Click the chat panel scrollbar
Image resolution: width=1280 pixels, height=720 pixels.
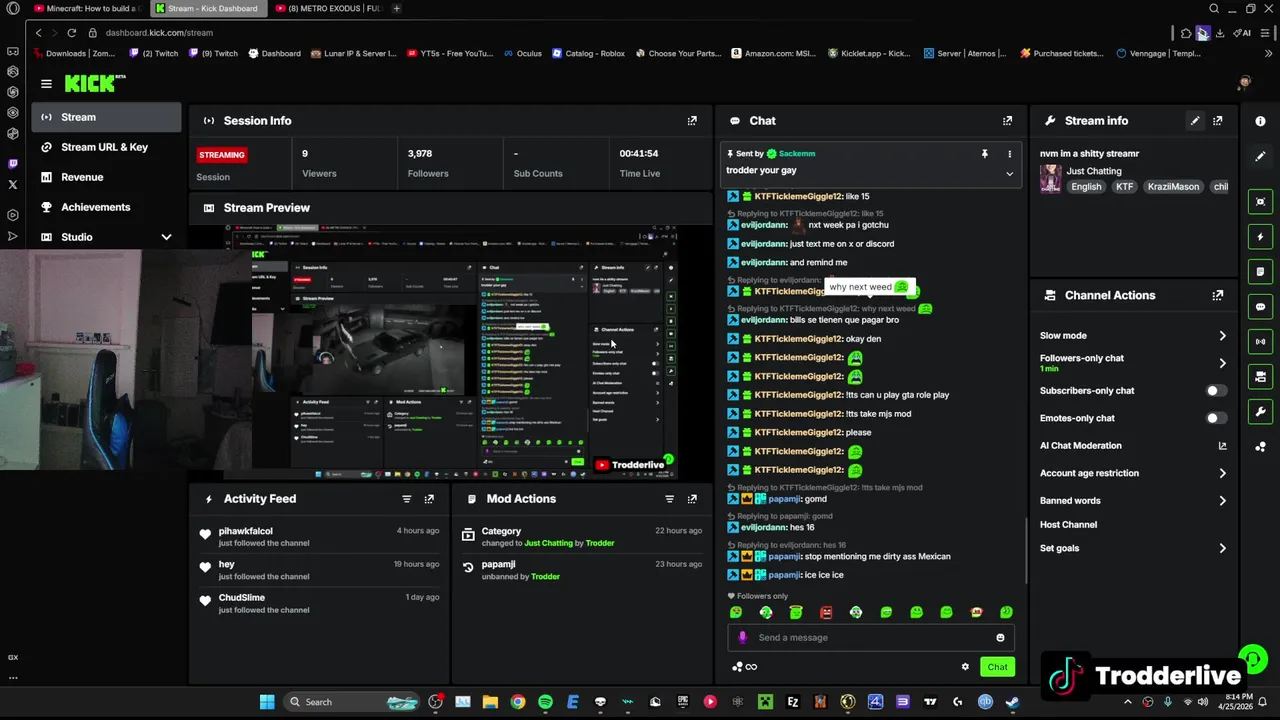click(1026, 550)
